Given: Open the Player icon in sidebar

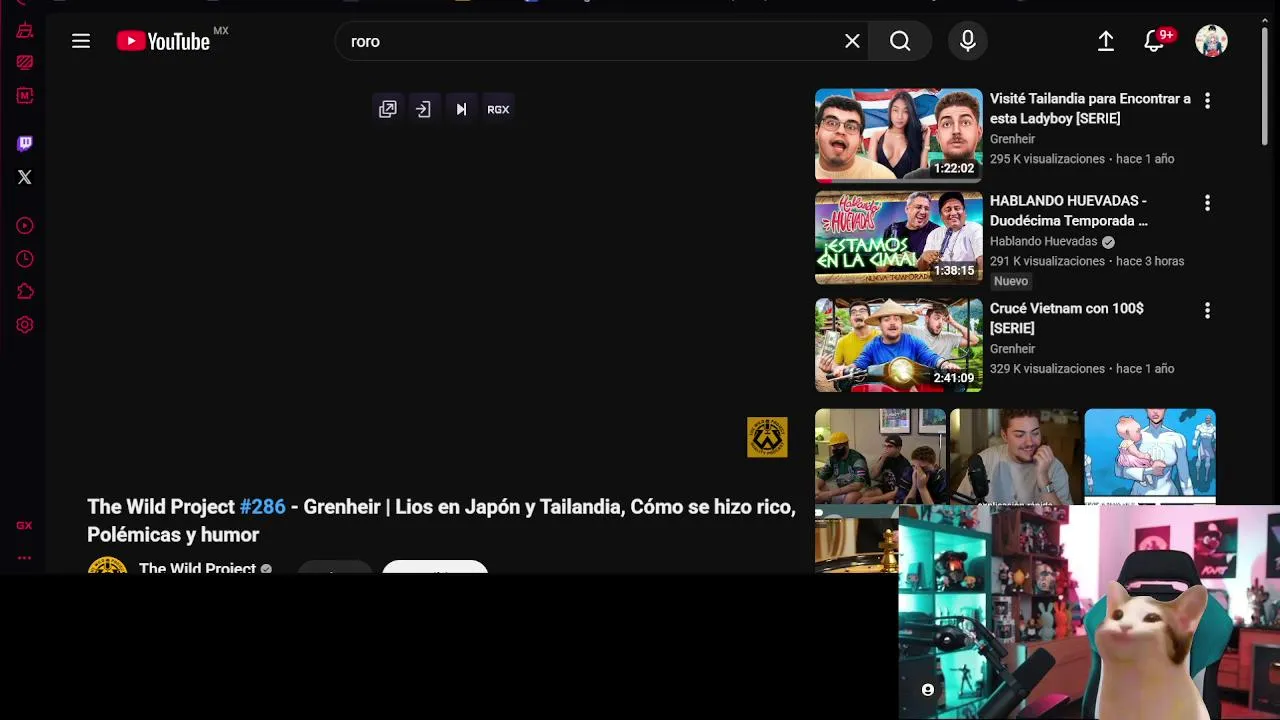Looking at the screenshot, I should coord(25,226).
